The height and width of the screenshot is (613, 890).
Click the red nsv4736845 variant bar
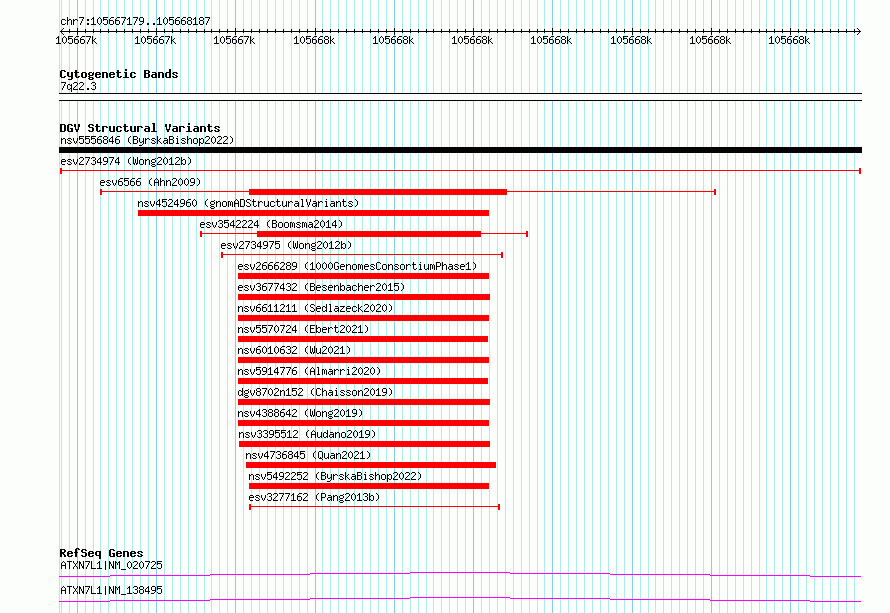pyautogui.click(x=371, y=465)
